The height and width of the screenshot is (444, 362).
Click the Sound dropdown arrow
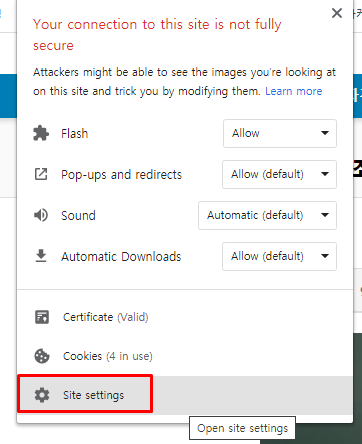tap(325, 215)
